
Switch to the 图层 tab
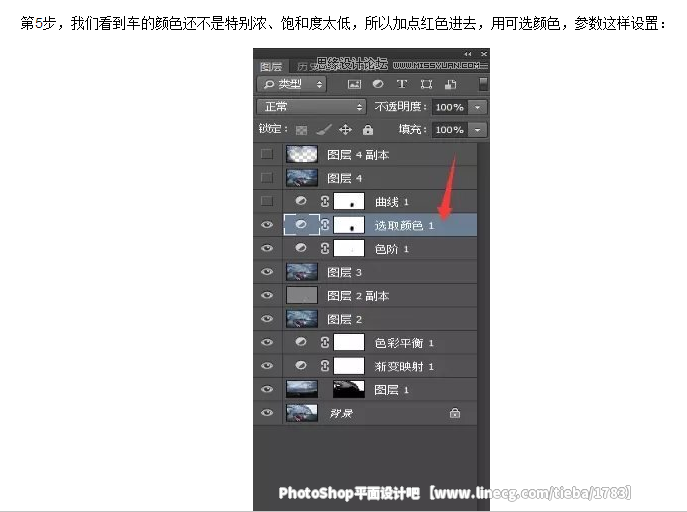271,67
